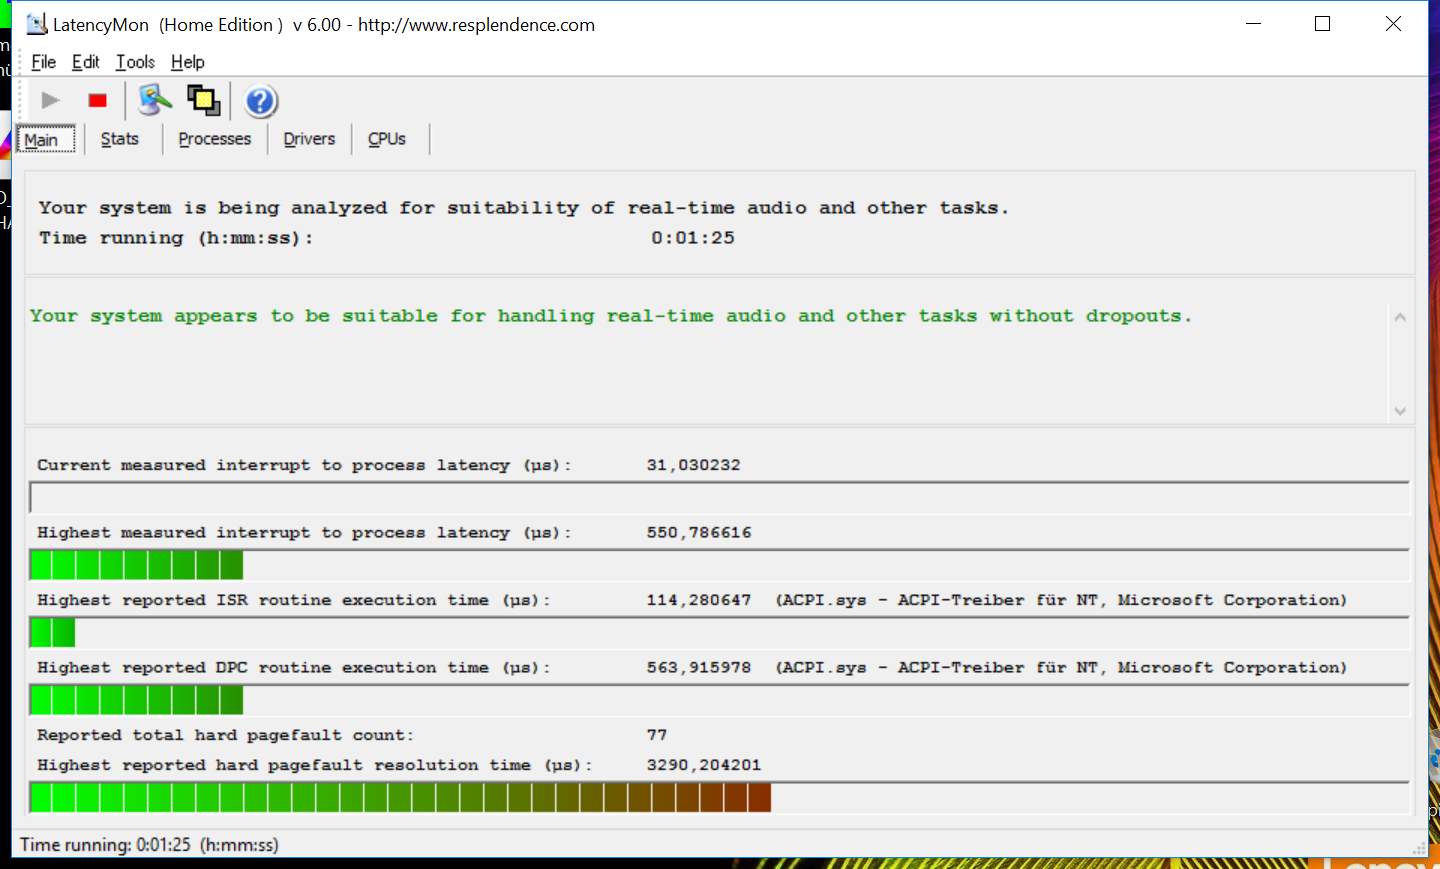Click the LatencyMon app icon in title bar
The width and height of the screenshot is (1440, 869).
click(x=37, y=24)
